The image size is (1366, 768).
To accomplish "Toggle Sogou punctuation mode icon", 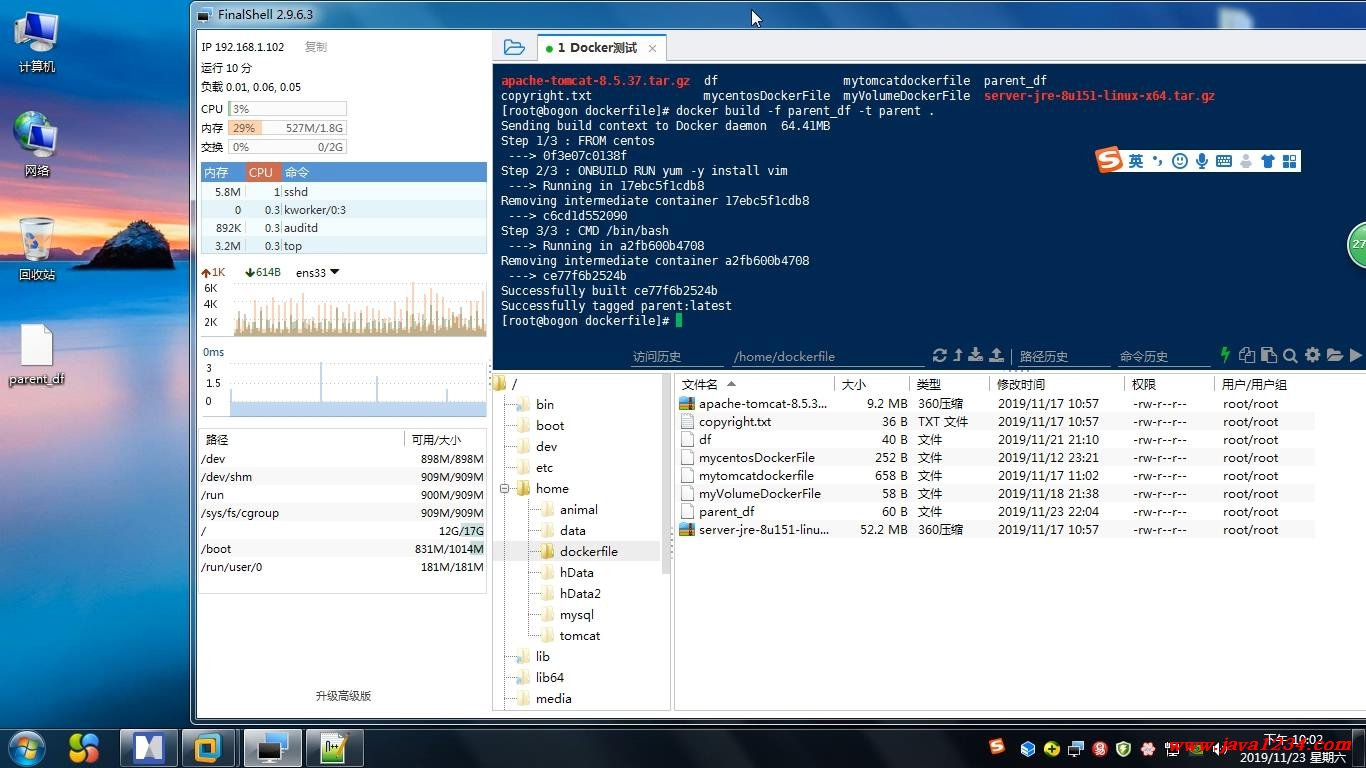I will pyautogui.click(x=1158, y=161).
